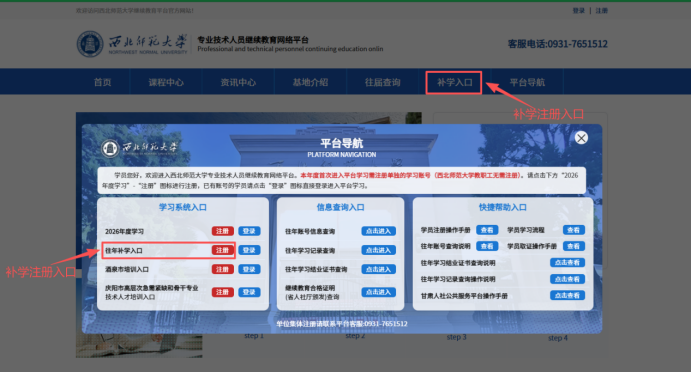
Task: Click the 往年账号信息查询 label
Action: [x=310, y=231]
